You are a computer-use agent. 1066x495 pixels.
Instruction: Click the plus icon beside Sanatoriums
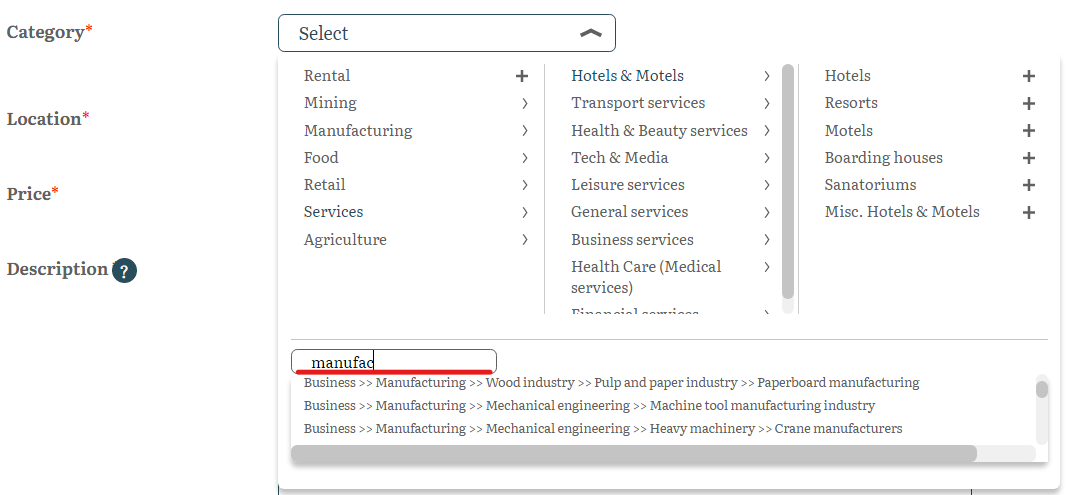coord(1029,185)
